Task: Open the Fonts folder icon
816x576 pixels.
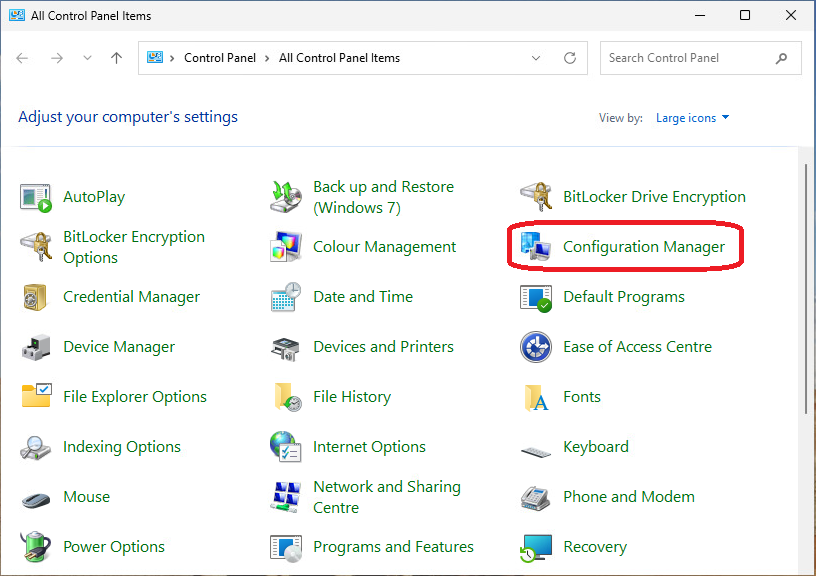Action: (x=536, y=397)
